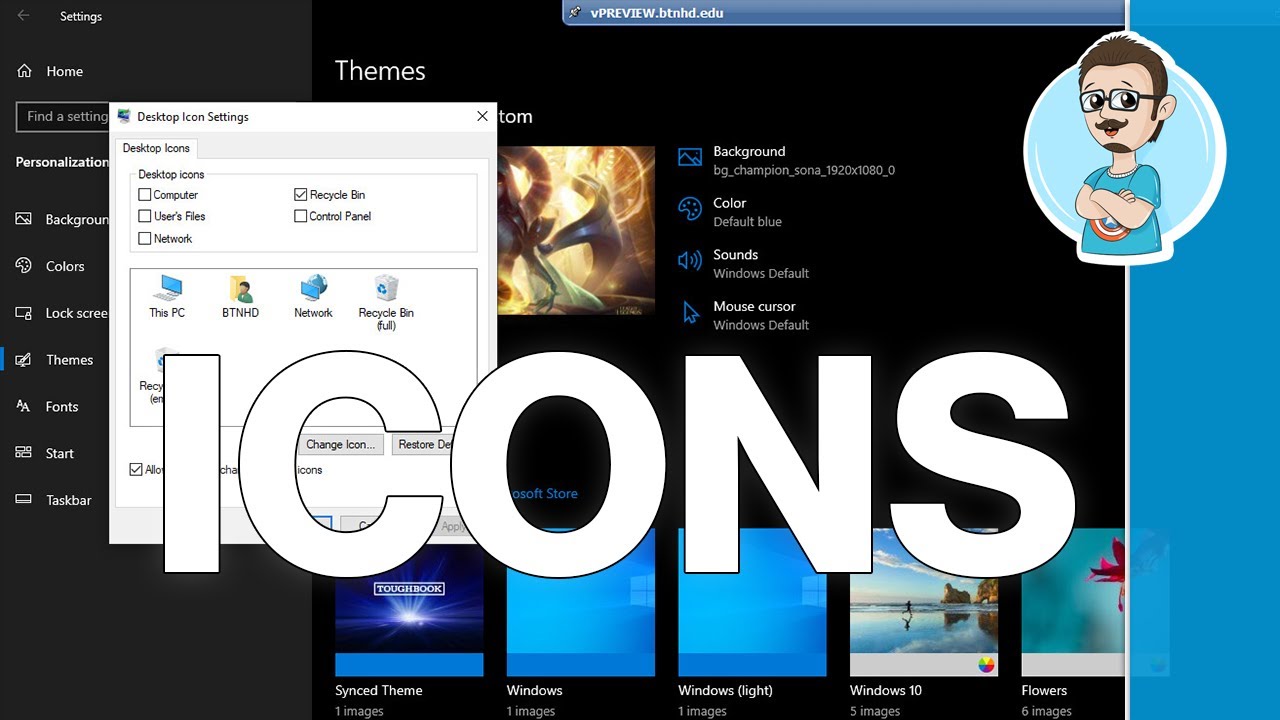Enable the Network desktop icon checkbox
Screen dimensions: 1280x720
pos(145,239)
